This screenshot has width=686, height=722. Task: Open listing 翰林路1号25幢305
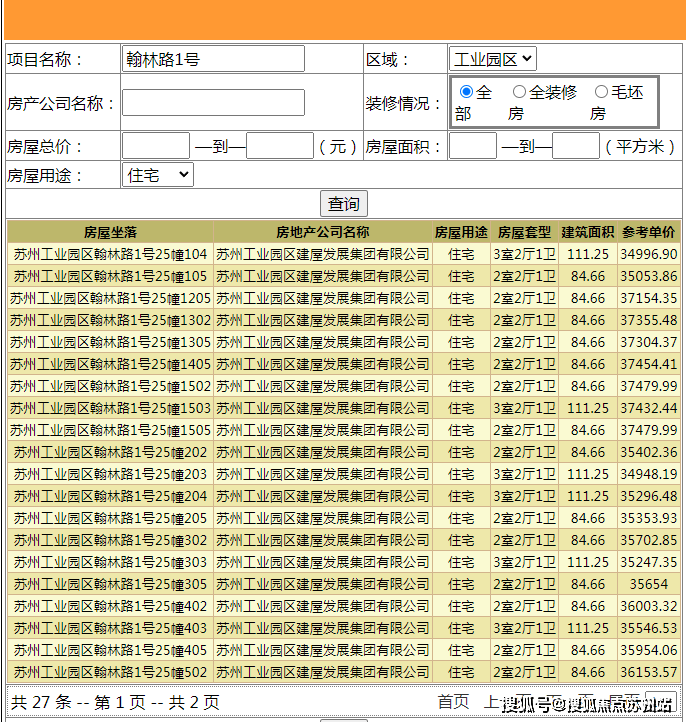point(110,584)
